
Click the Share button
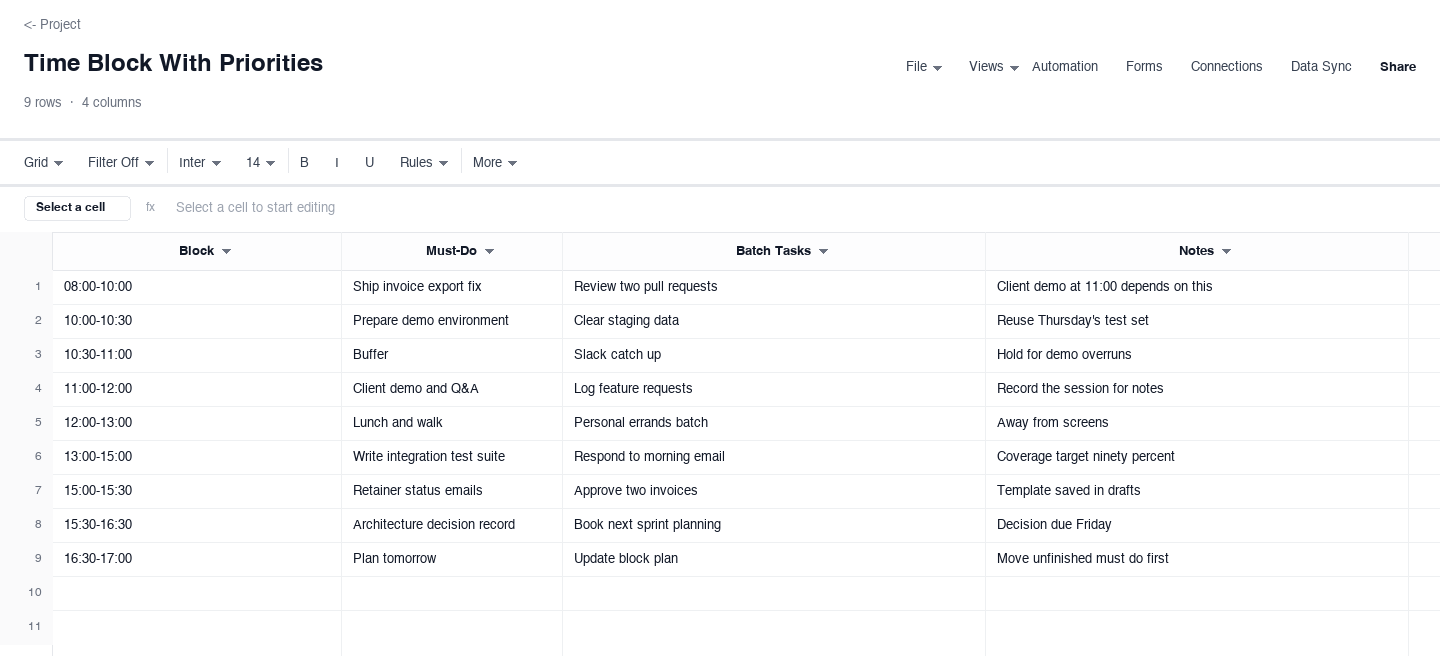click(x=1397, y=67)
